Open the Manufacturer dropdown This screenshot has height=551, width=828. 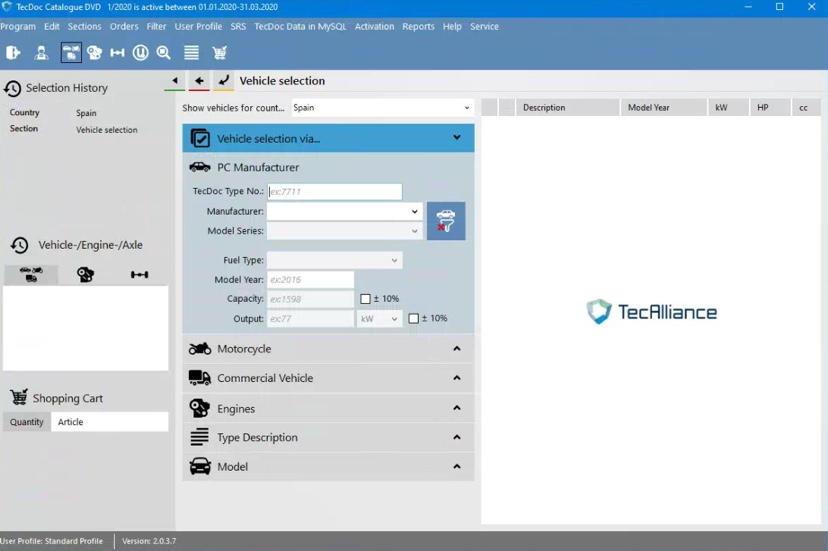(x=344, y=211)
